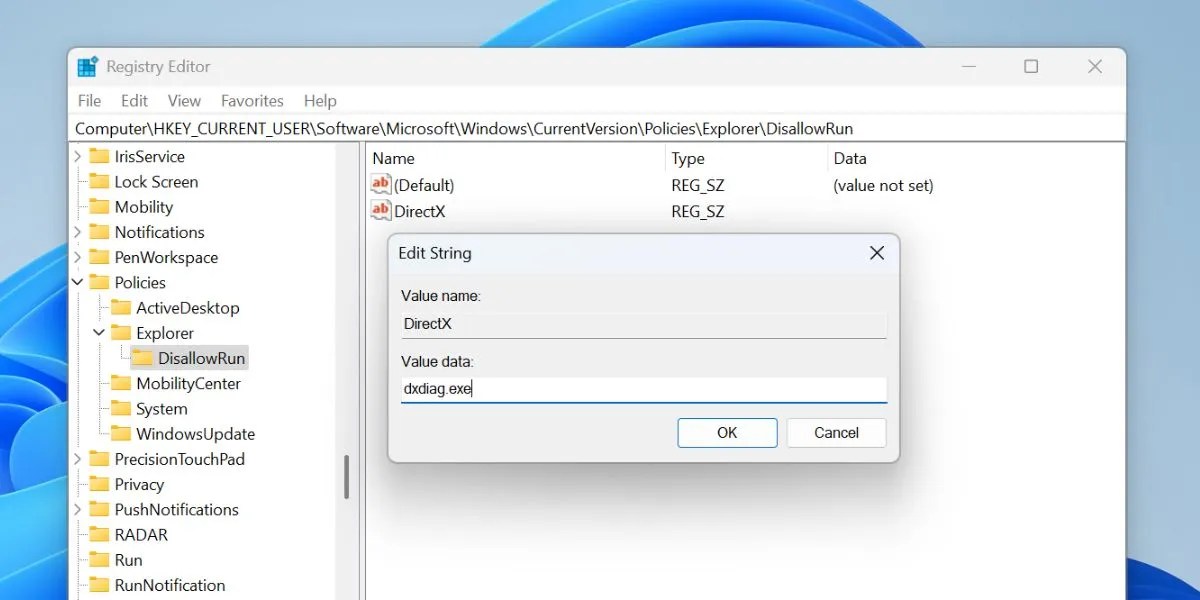Select the WindowsUpdate registry key

tap(196, 433)
